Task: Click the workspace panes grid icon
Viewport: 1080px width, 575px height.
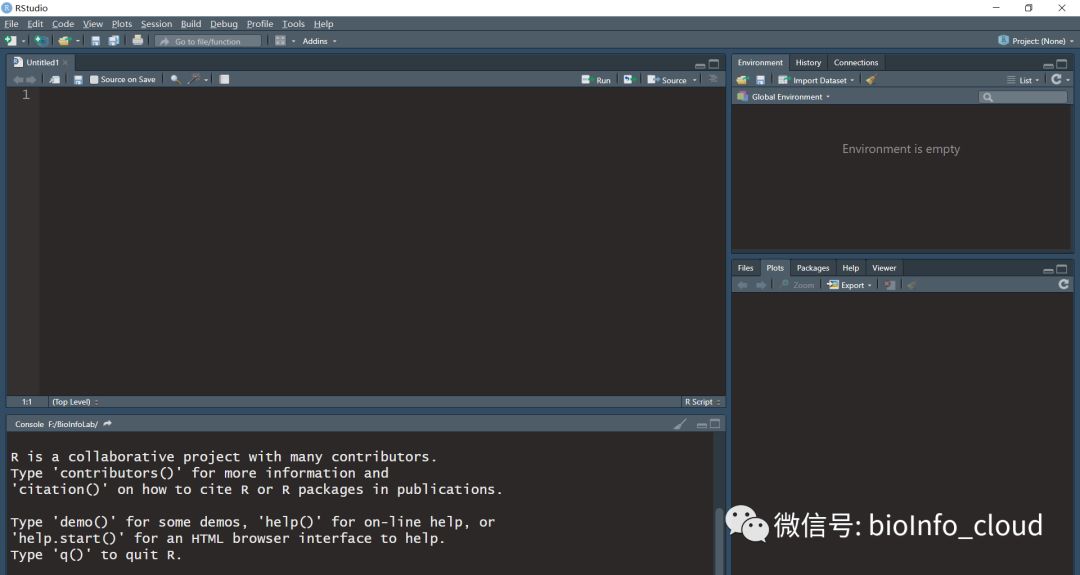Action: point(280,41)
